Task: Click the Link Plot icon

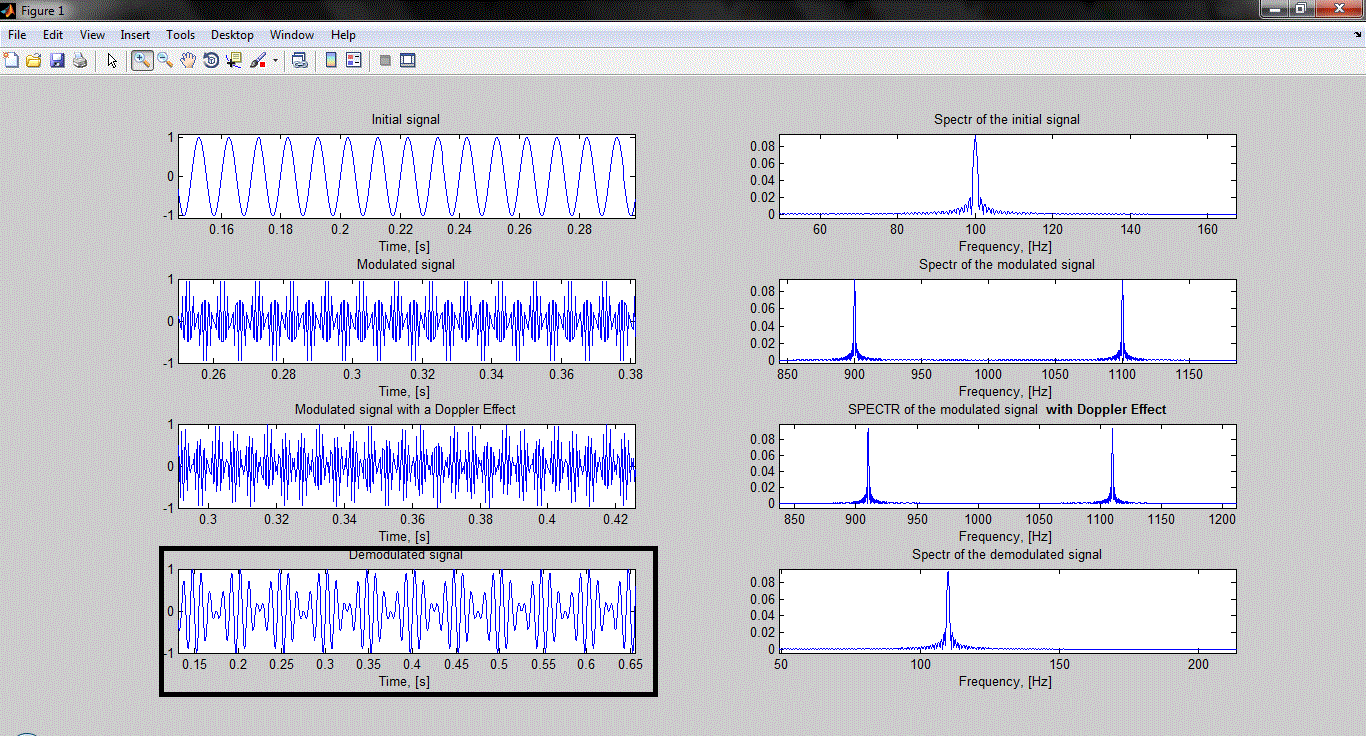Action: coord(299,61)
